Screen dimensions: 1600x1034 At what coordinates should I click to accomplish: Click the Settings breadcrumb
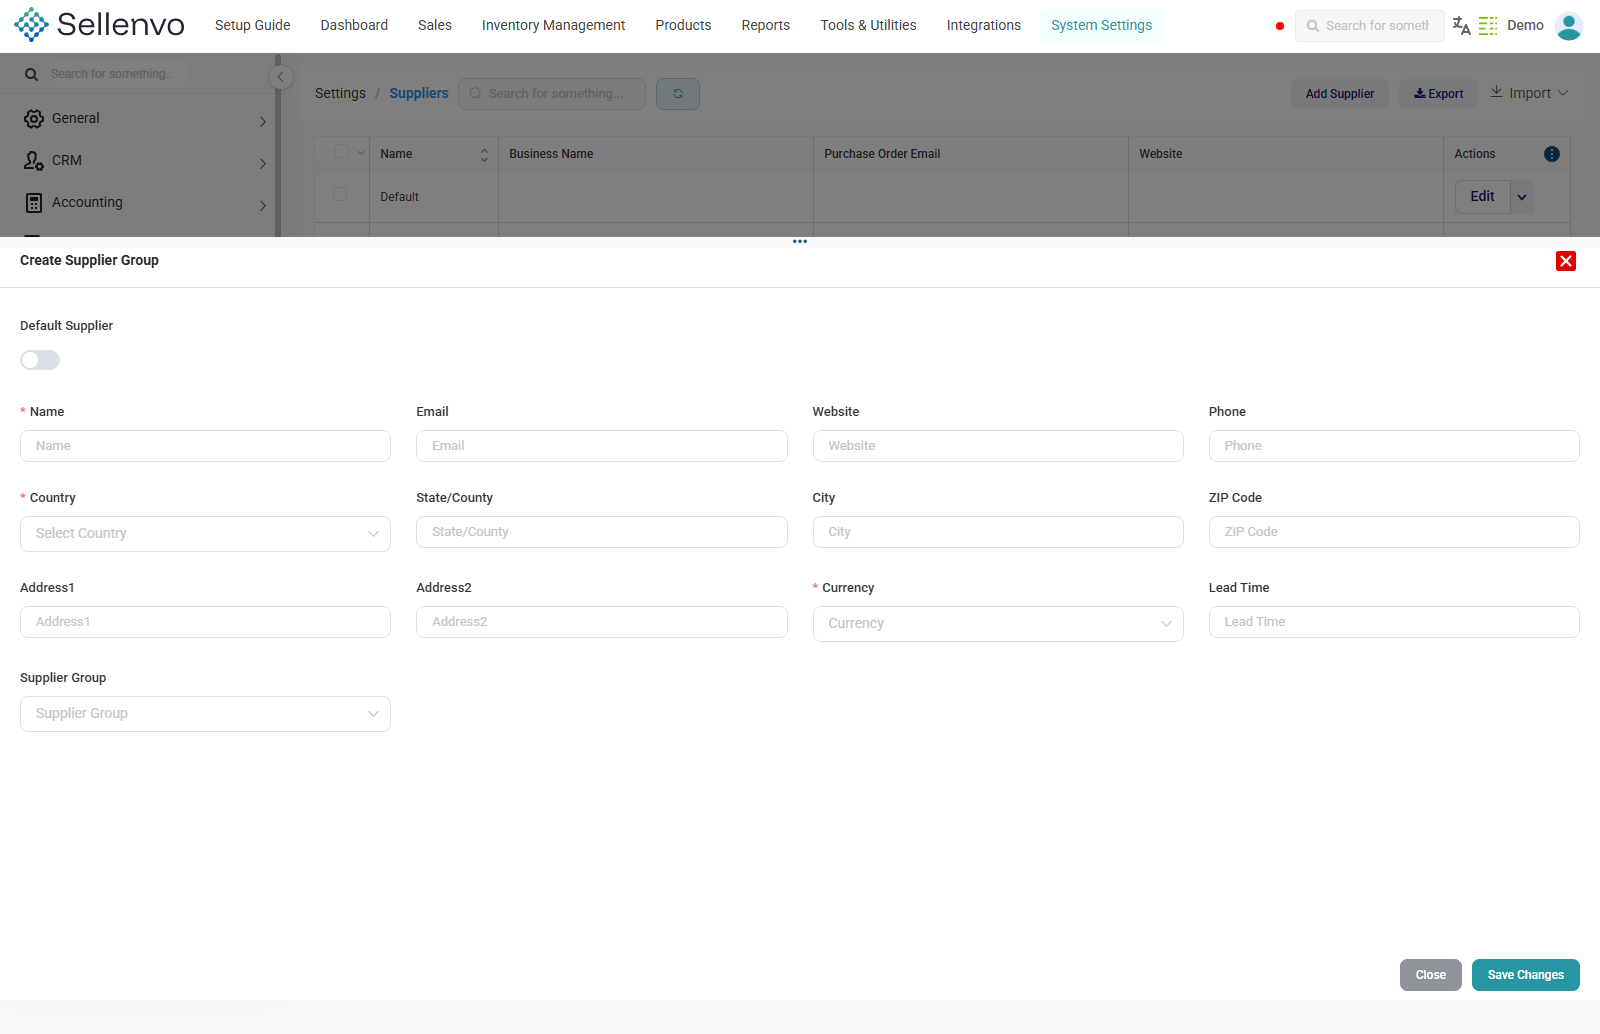coord(340,93)
